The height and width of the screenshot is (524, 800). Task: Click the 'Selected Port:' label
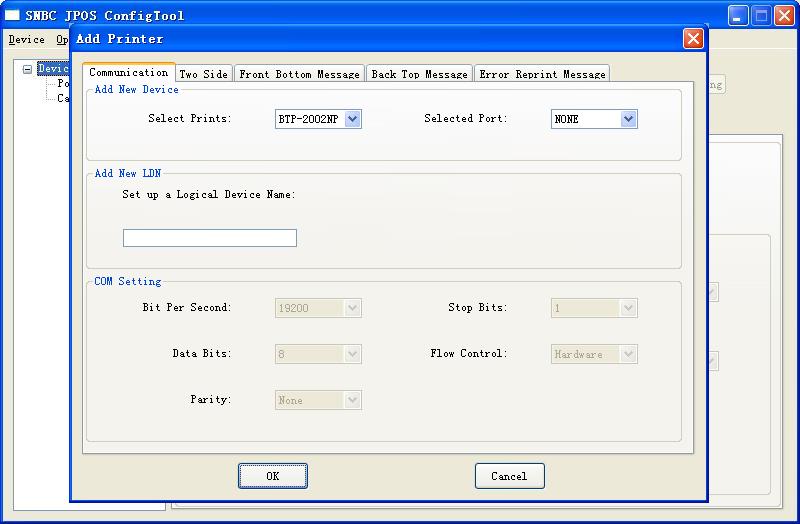pos(466,118)
